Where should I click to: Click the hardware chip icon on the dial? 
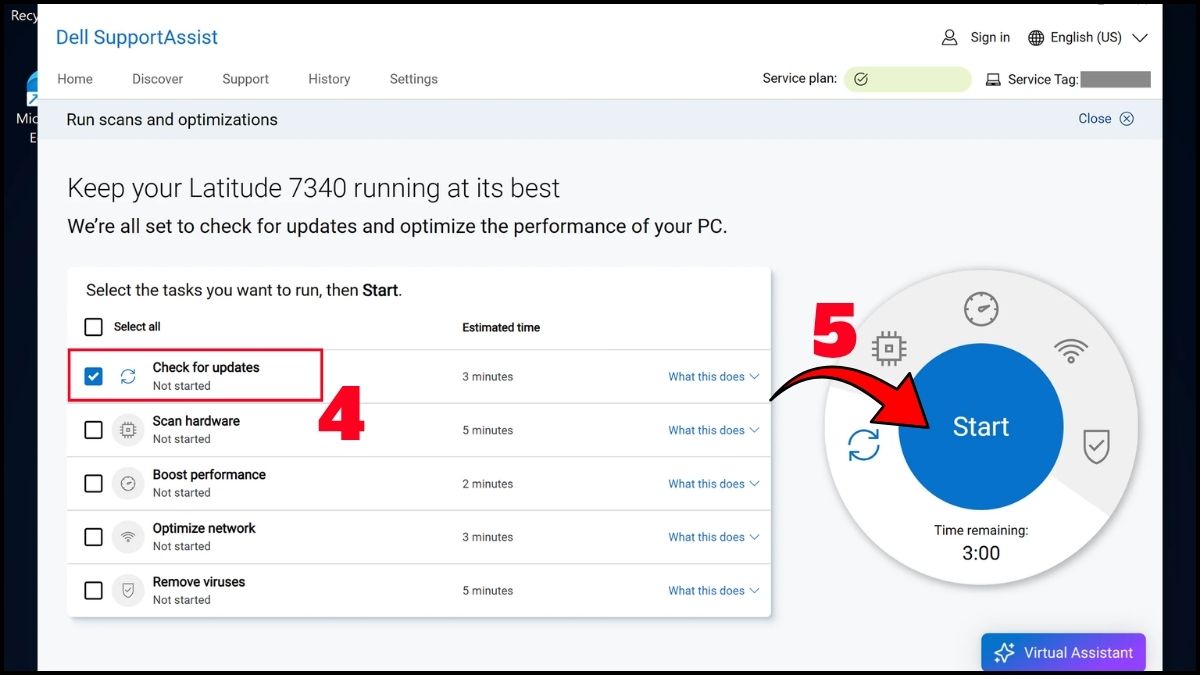(889, 348)
